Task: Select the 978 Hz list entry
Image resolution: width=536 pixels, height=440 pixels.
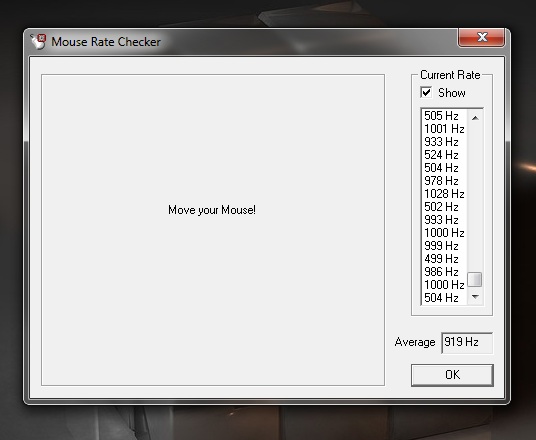Action: [444, 181]
